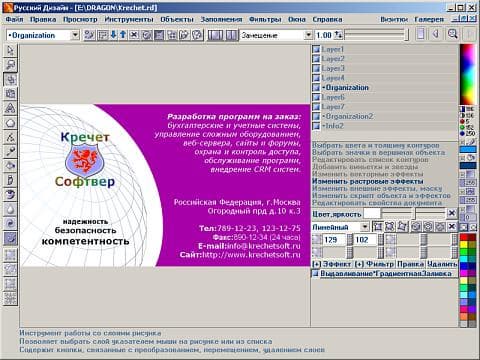Toggle the Info2 layer checkbox
This screenshot has height=360, width=480.
pos(316,126)
